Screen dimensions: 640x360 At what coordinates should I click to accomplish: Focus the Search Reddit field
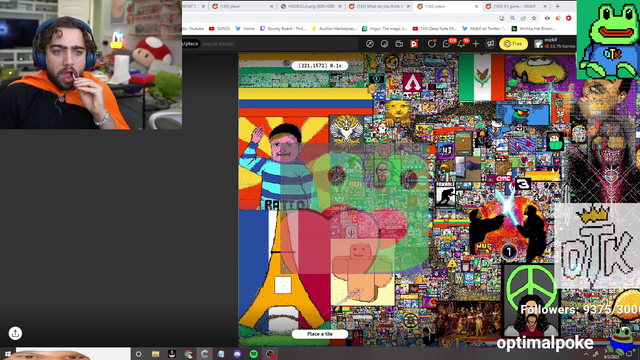[278, 44]
